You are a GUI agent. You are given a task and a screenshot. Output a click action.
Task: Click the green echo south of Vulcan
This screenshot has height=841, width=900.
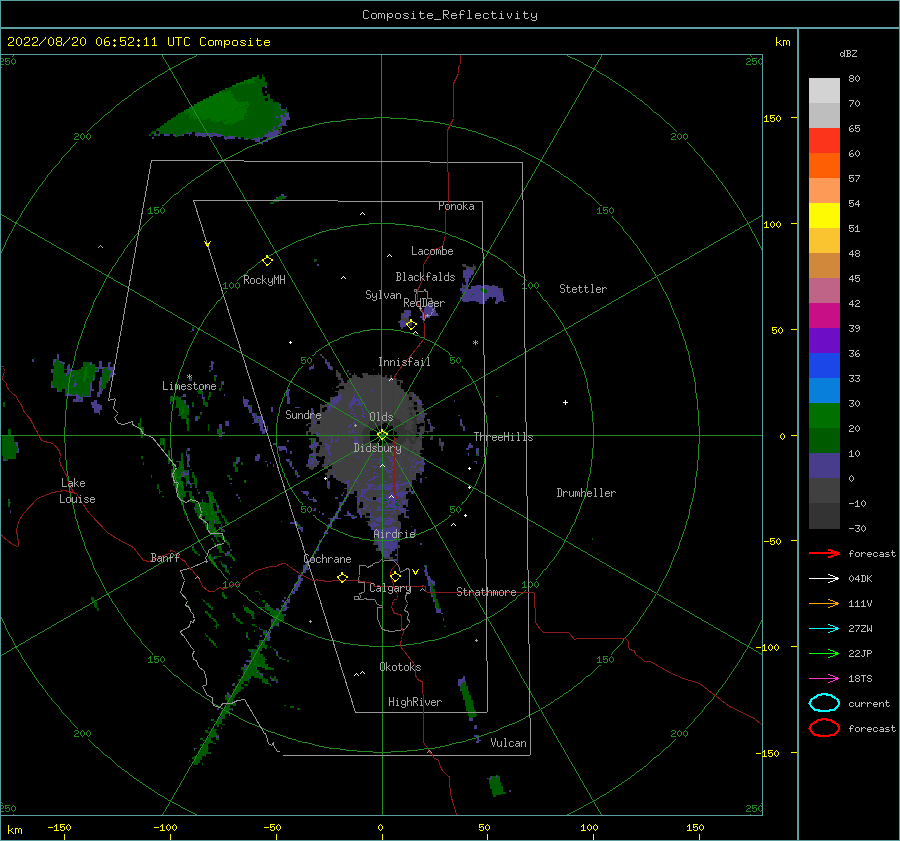tap(496, 785)
